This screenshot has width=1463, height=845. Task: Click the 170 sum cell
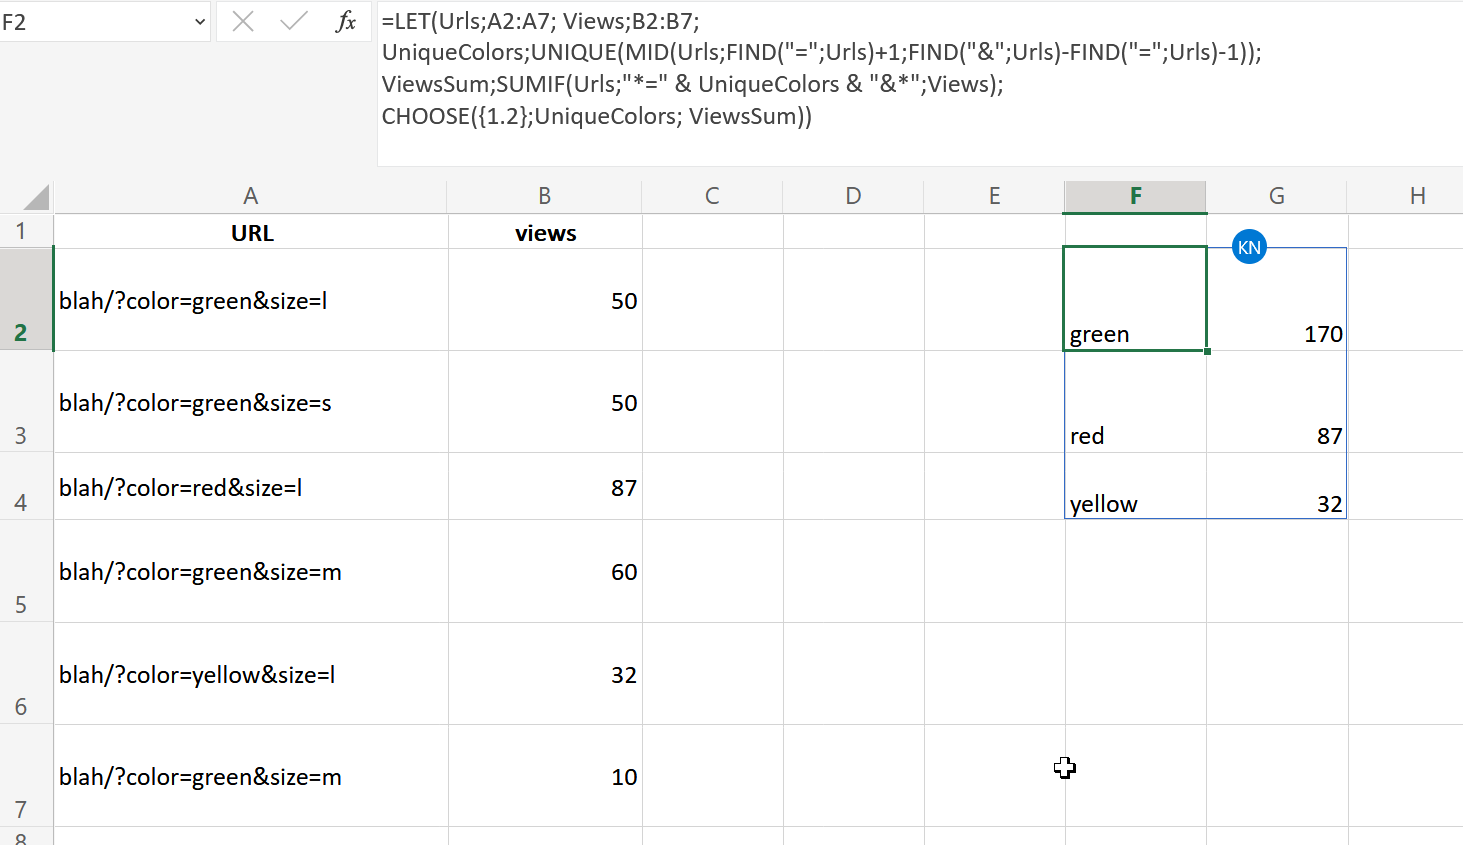point(1277,299)
